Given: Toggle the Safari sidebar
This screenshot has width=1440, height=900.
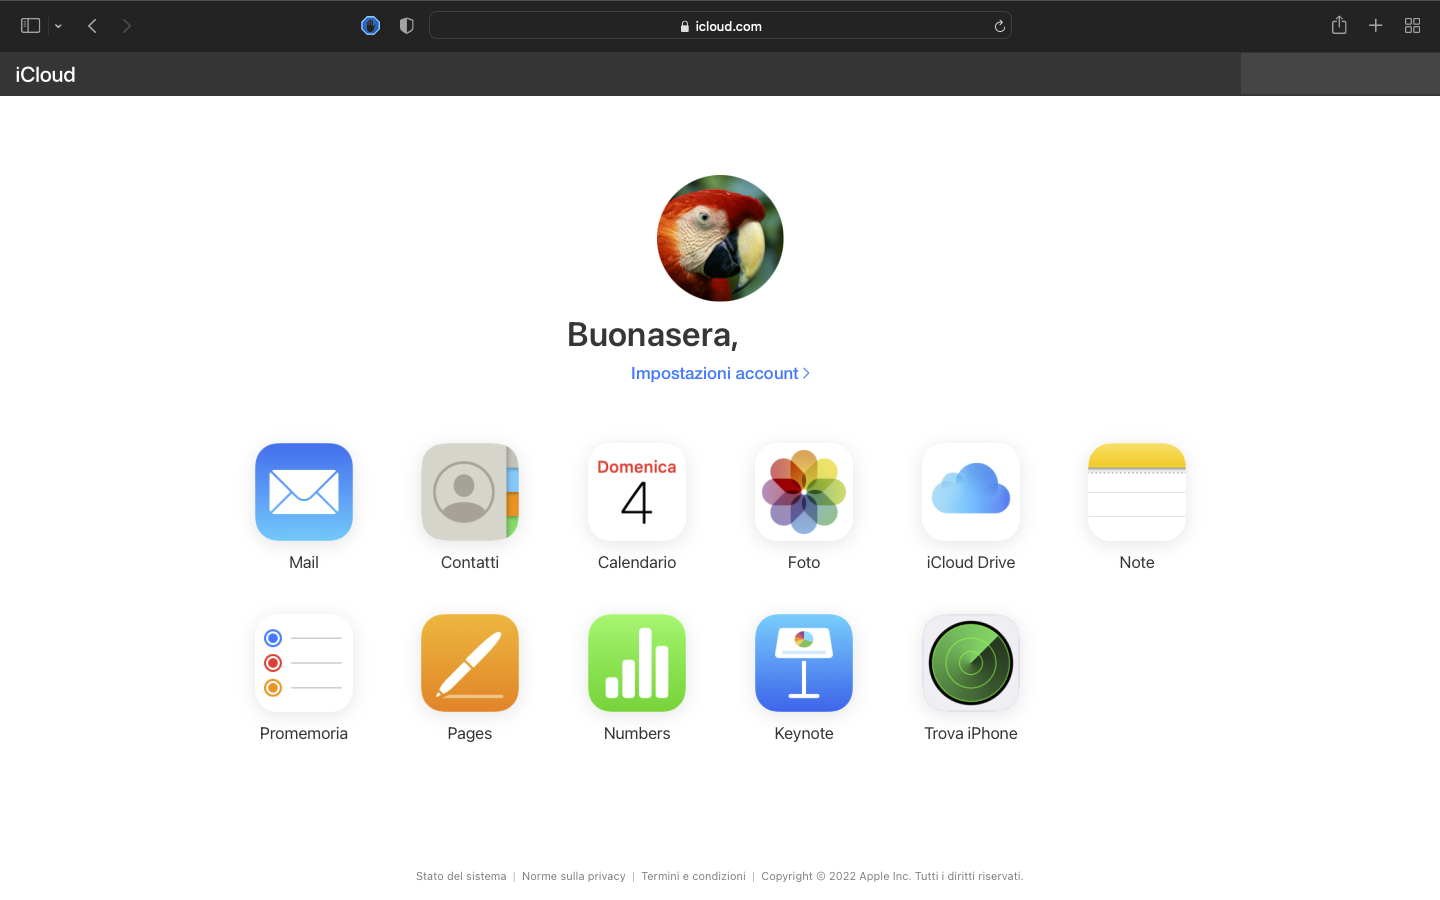Looking at the screenshot, I should (30, 25).
